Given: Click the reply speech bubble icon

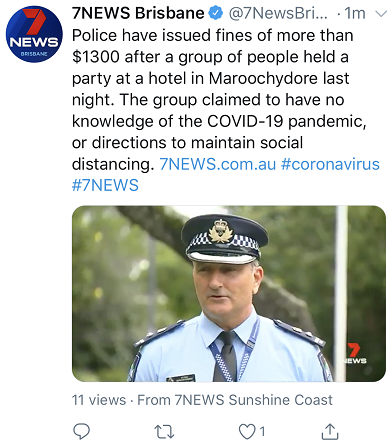Looking at the screenshot, I should coord(81,431).
